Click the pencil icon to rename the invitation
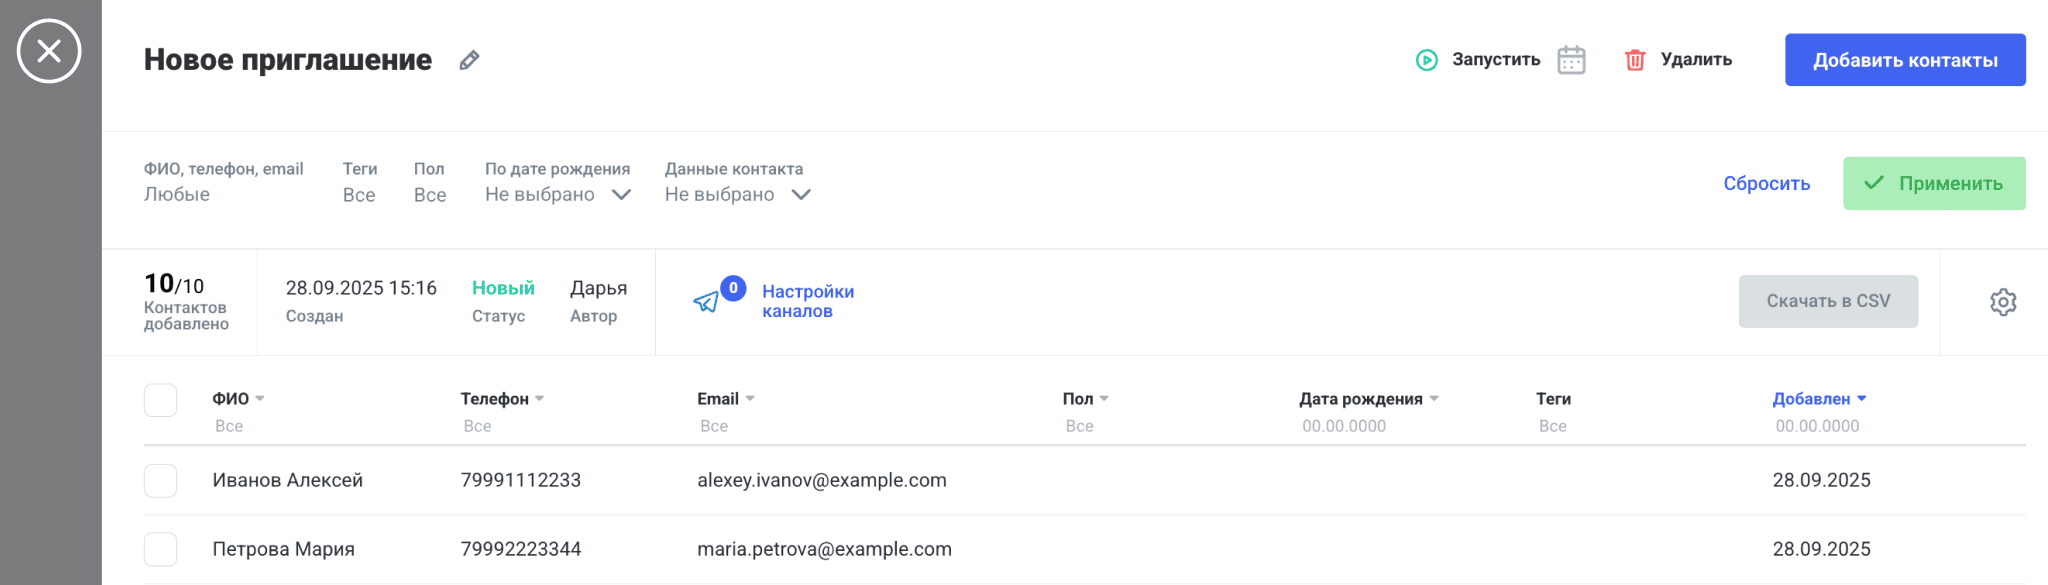This screenshot has height=585, width=2048. [469, 61]
